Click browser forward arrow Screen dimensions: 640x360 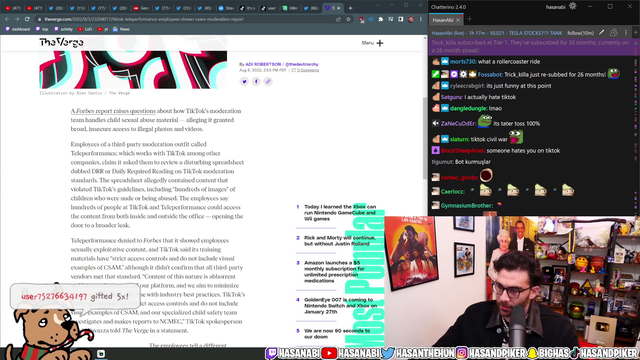tap(17, 19)
